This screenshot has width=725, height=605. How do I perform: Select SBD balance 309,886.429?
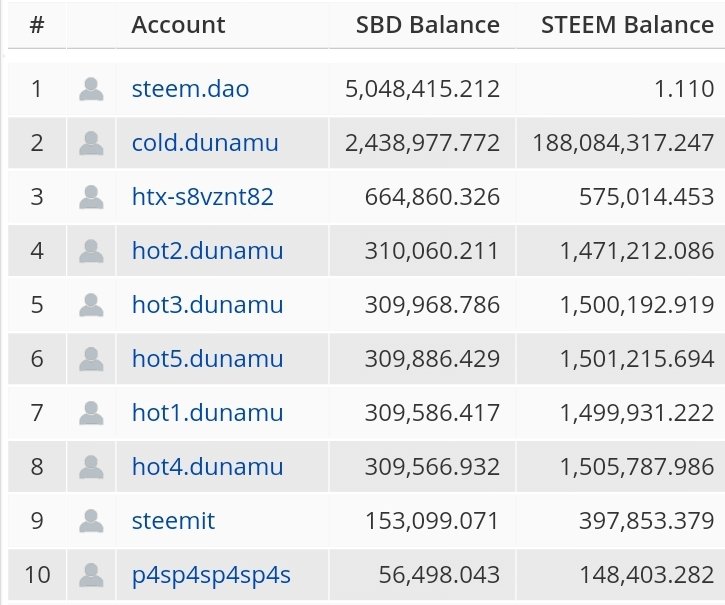tap(432, 358)
